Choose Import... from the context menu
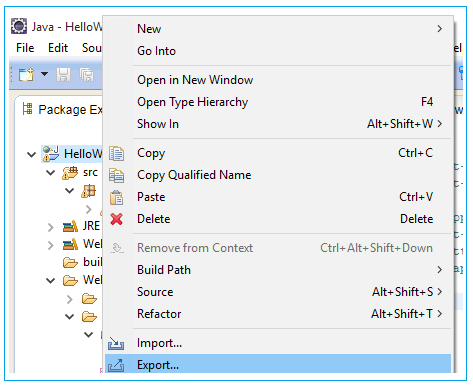 point(278,343)
